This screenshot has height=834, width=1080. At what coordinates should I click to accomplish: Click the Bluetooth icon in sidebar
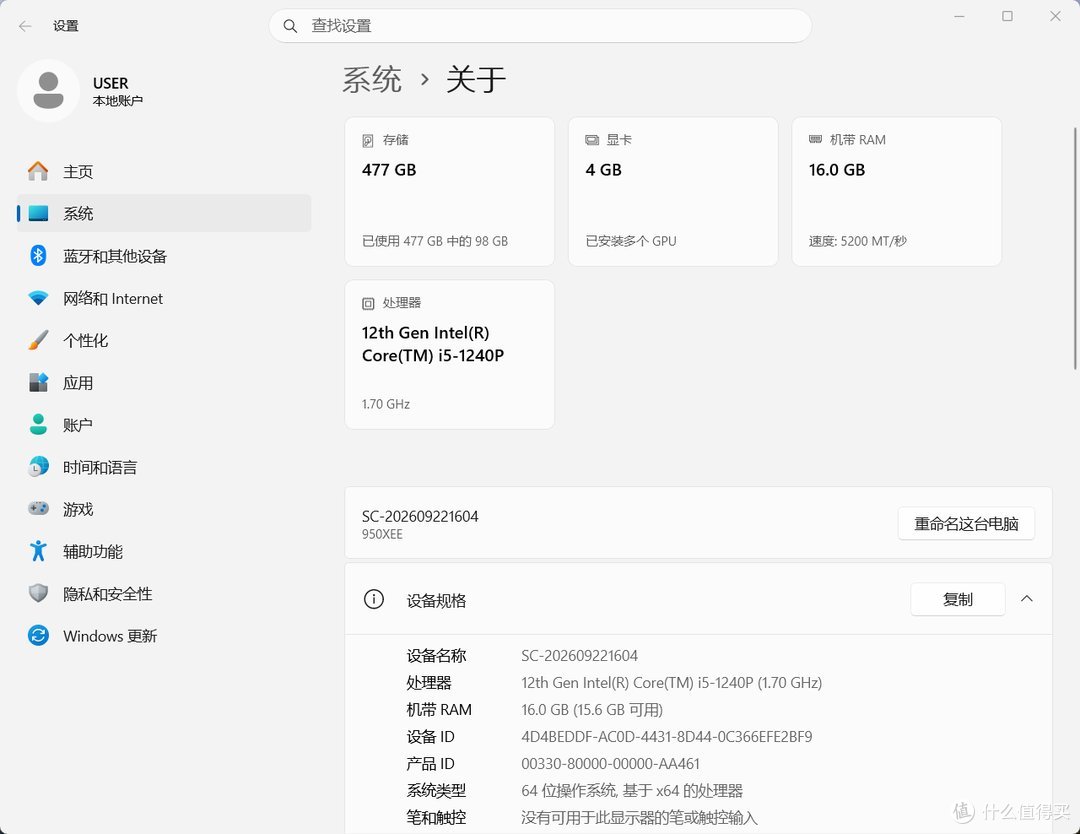[x=38, y=256]
